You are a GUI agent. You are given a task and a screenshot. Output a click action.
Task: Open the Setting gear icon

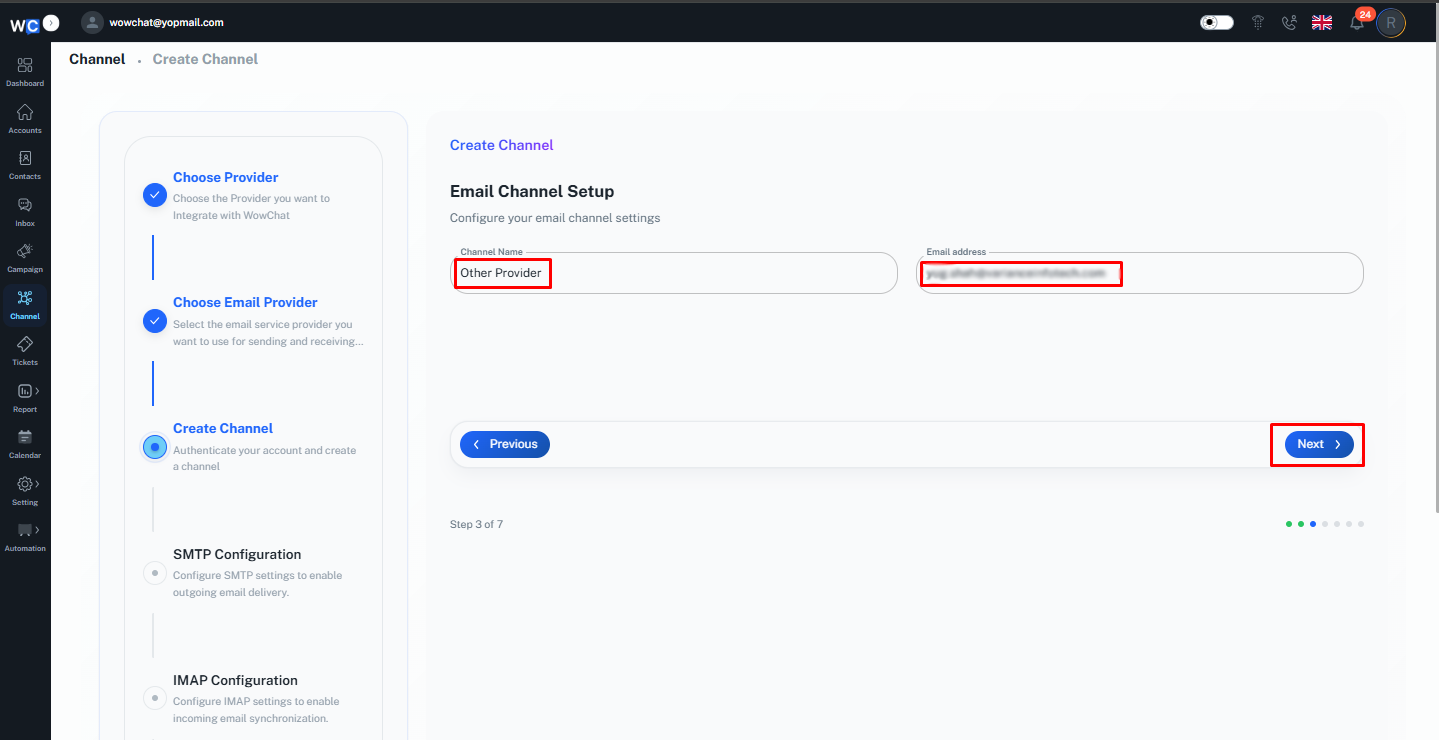point(25,484)
